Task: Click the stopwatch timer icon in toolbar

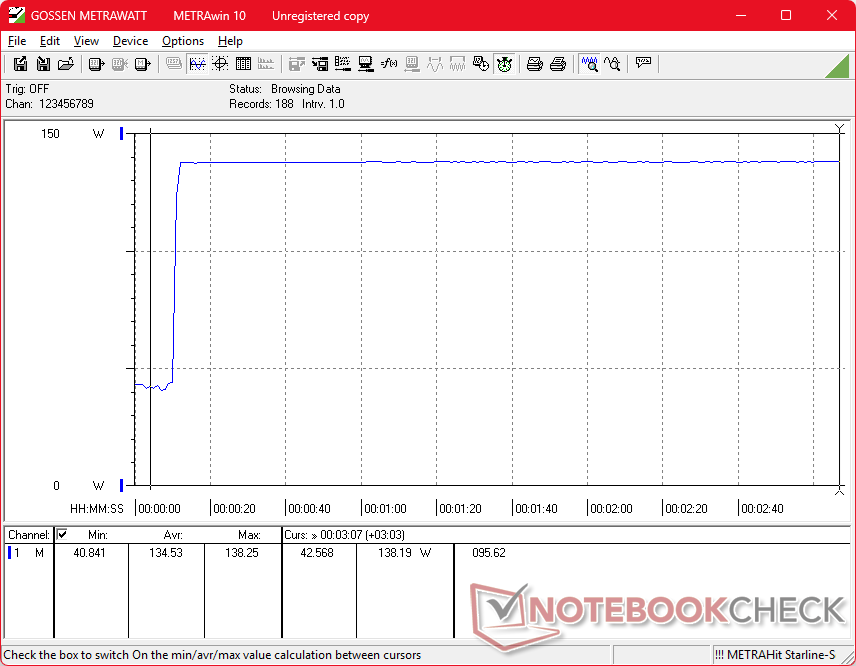Action: tap(504, 64)
